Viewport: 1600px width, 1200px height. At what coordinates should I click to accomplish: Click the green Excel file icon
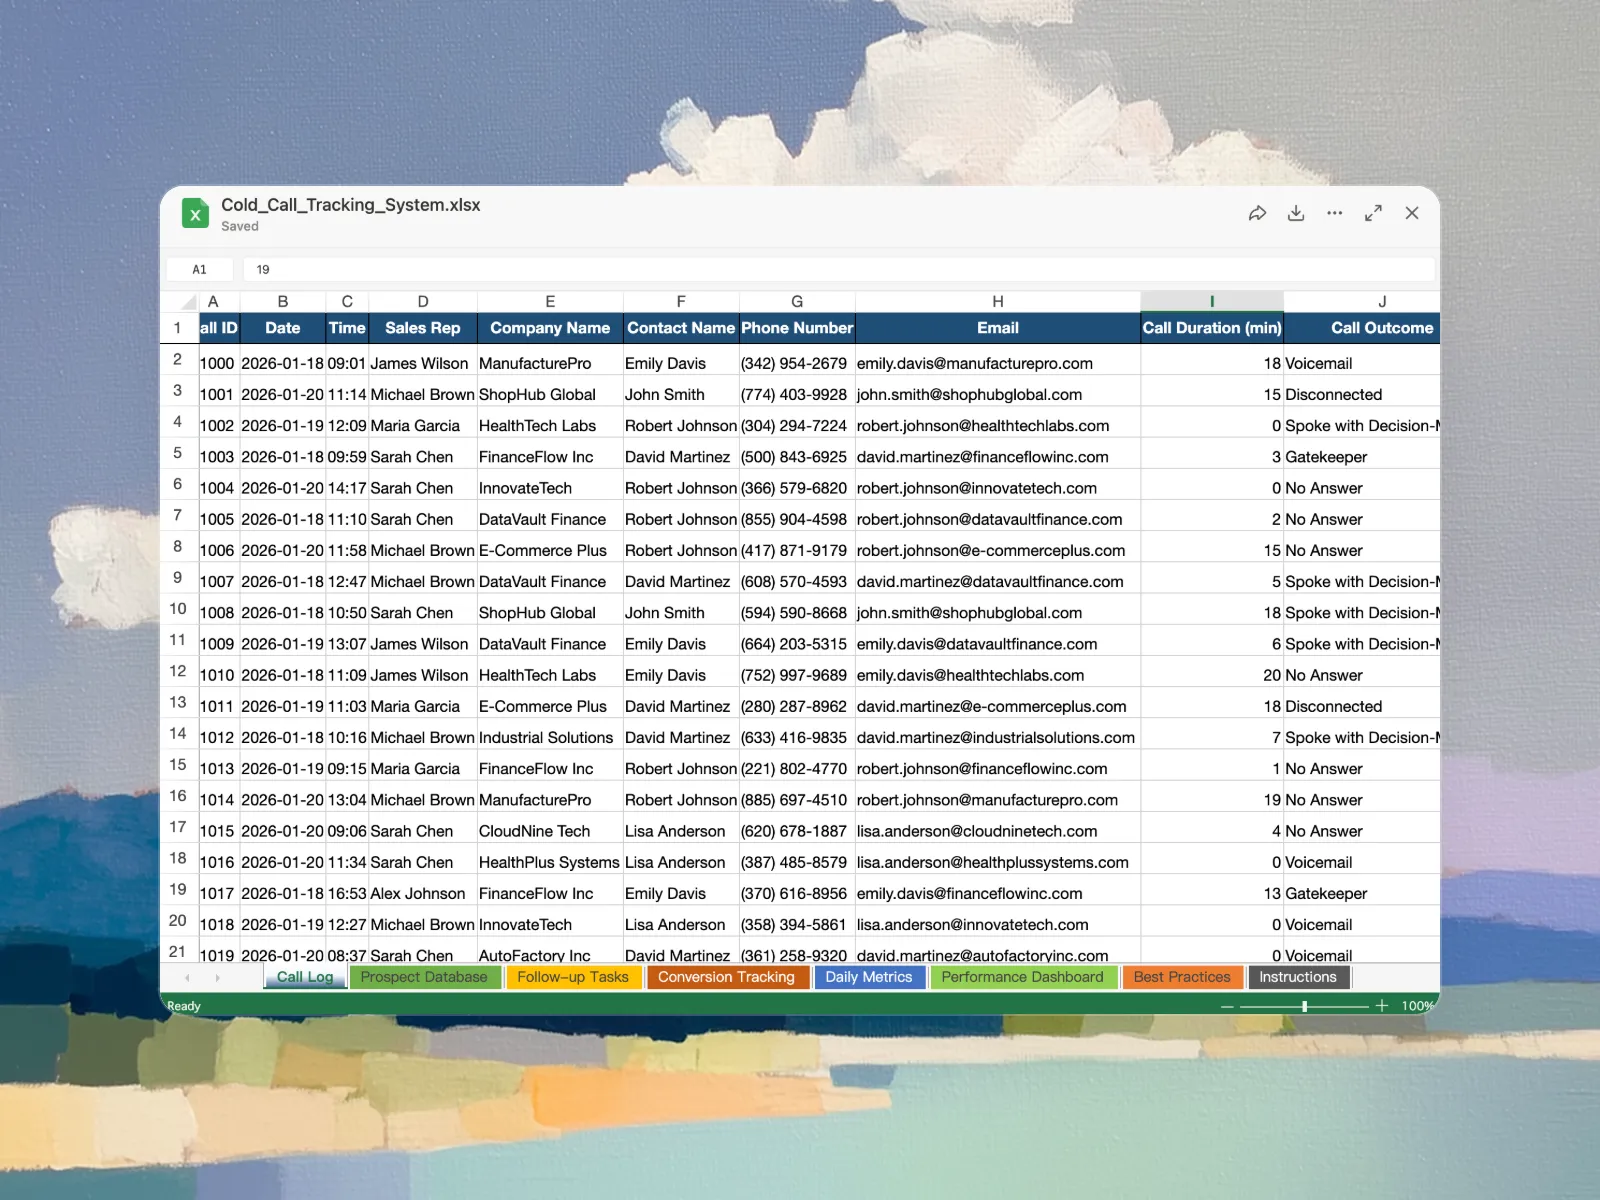(195, 213)
